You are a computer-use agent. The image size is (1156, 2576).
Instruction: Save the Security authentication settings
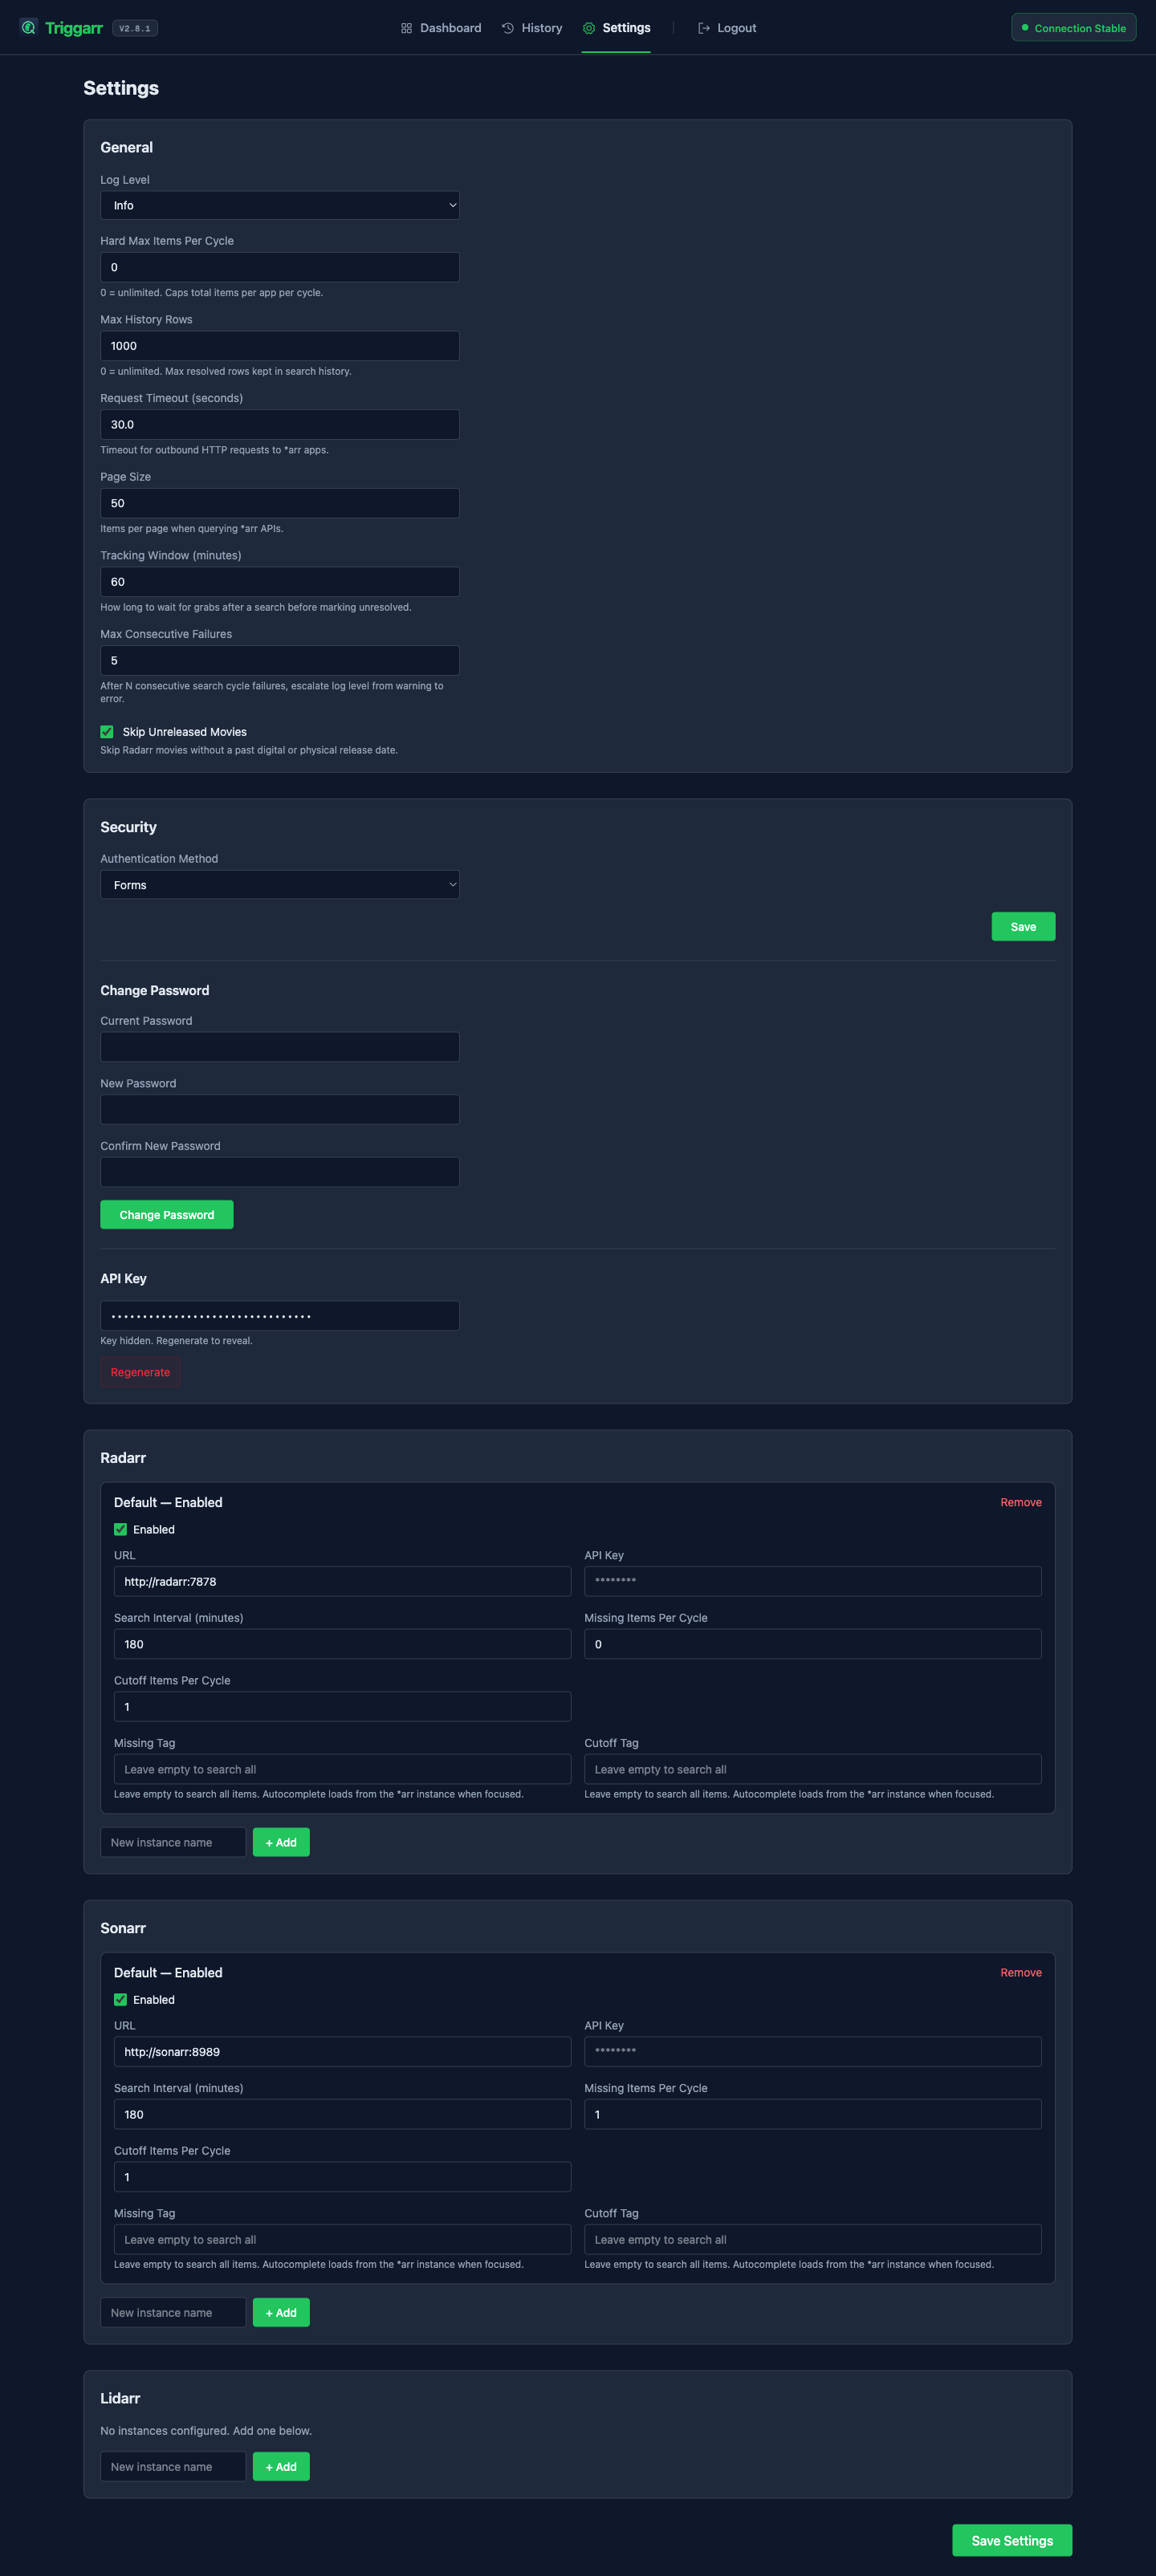click(x=1023, y=927)
